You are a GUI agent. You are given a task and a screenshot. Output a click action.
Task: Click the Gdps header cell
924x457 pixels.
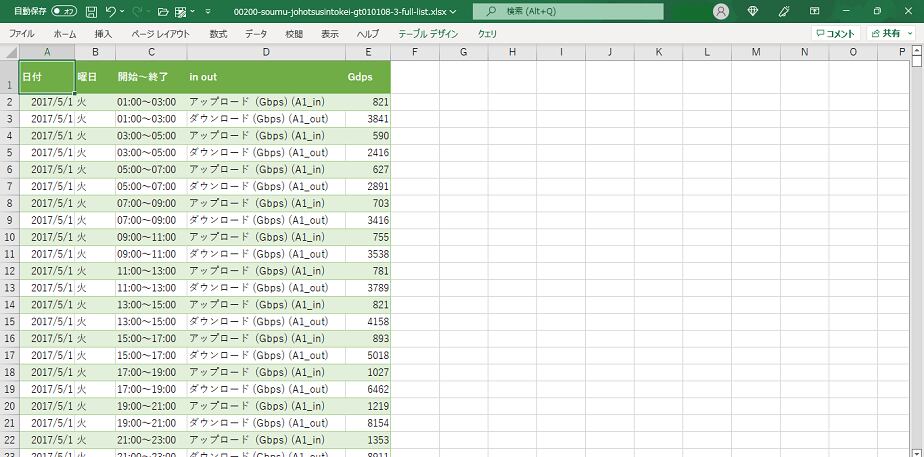(x=368, y=77)
